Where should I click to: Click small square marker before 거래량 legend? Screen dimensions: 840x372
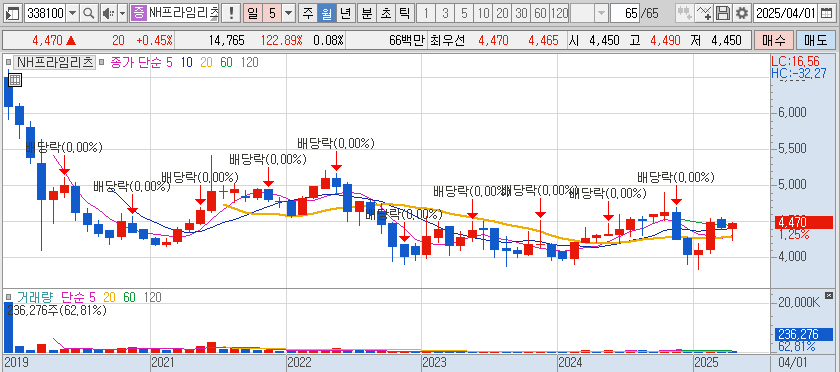click(8, 297)
